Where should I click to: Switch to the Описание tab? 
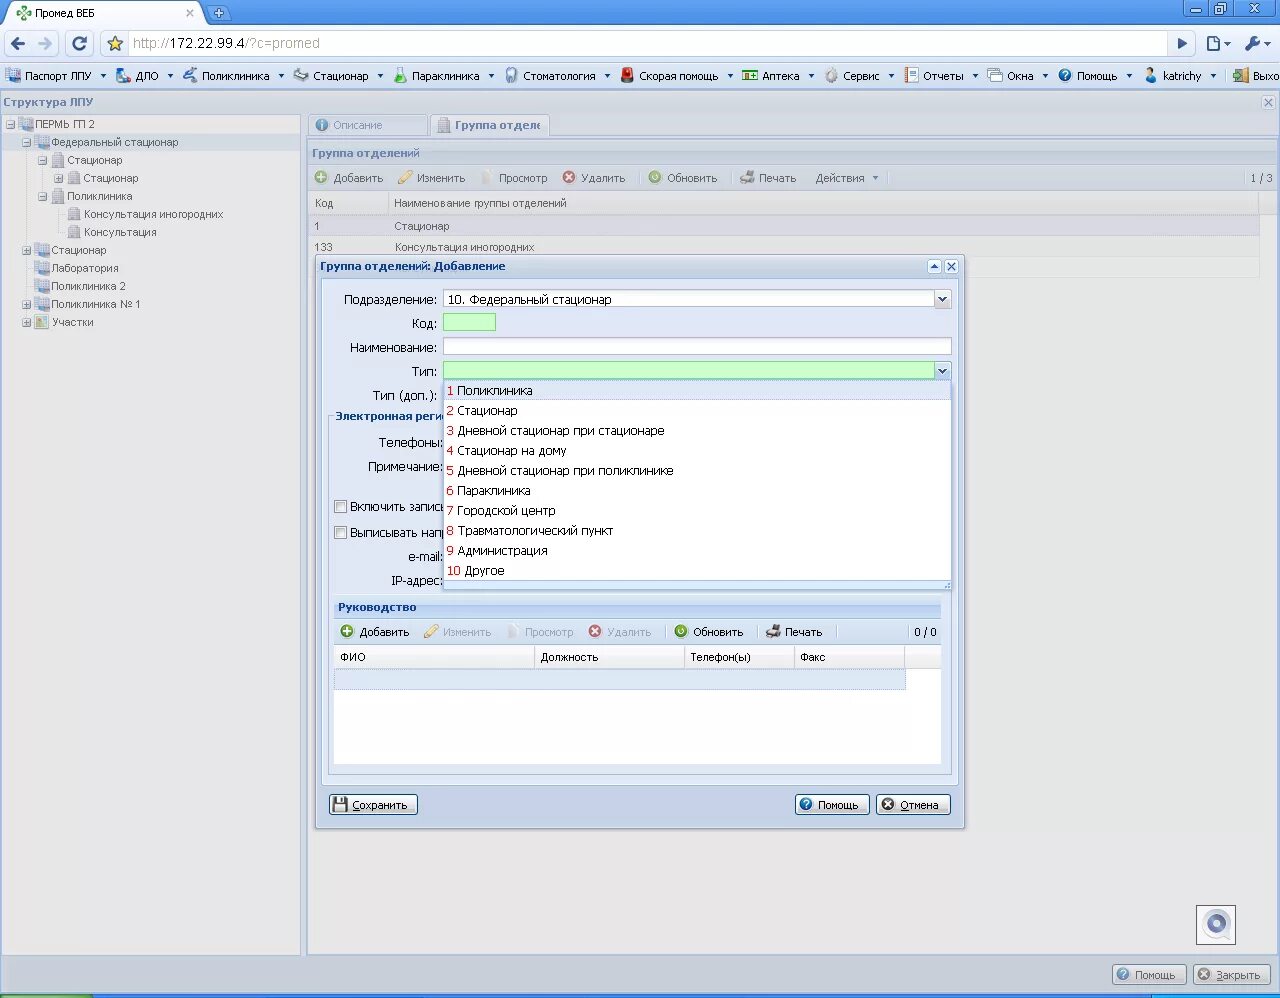(x=367, y=125)
